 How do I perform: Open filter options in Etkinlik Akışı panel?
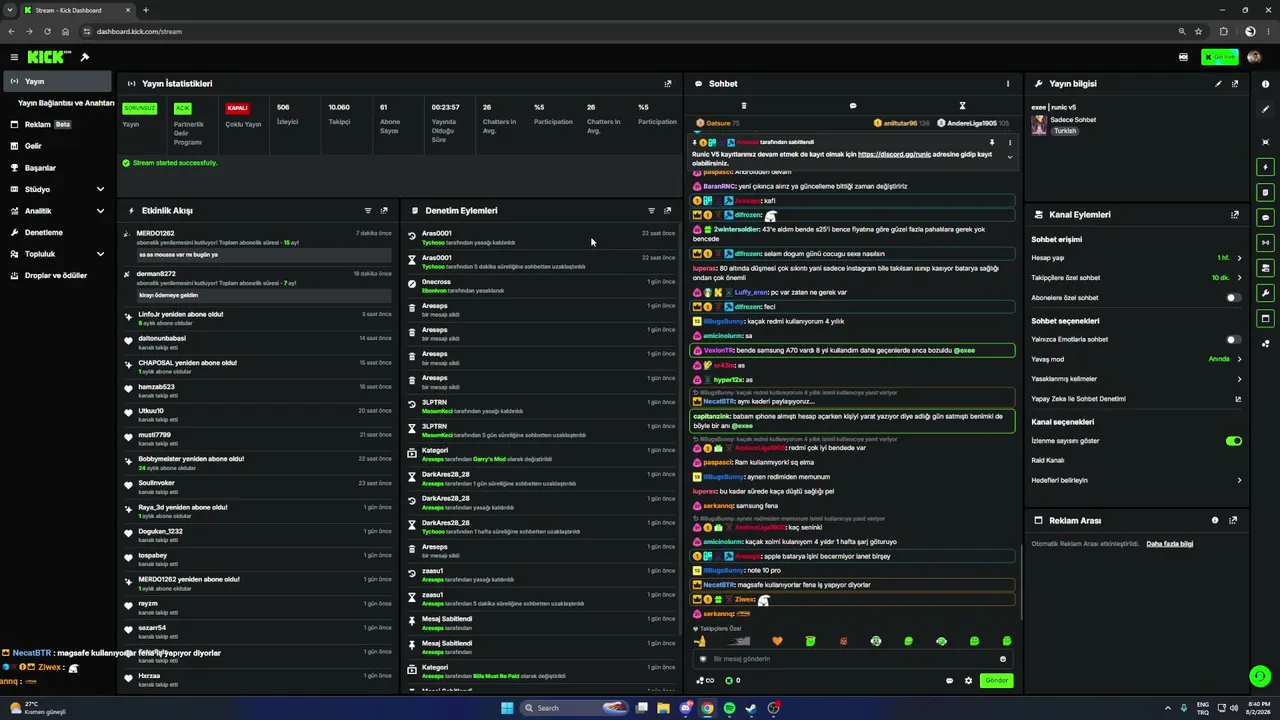(368, 211)
